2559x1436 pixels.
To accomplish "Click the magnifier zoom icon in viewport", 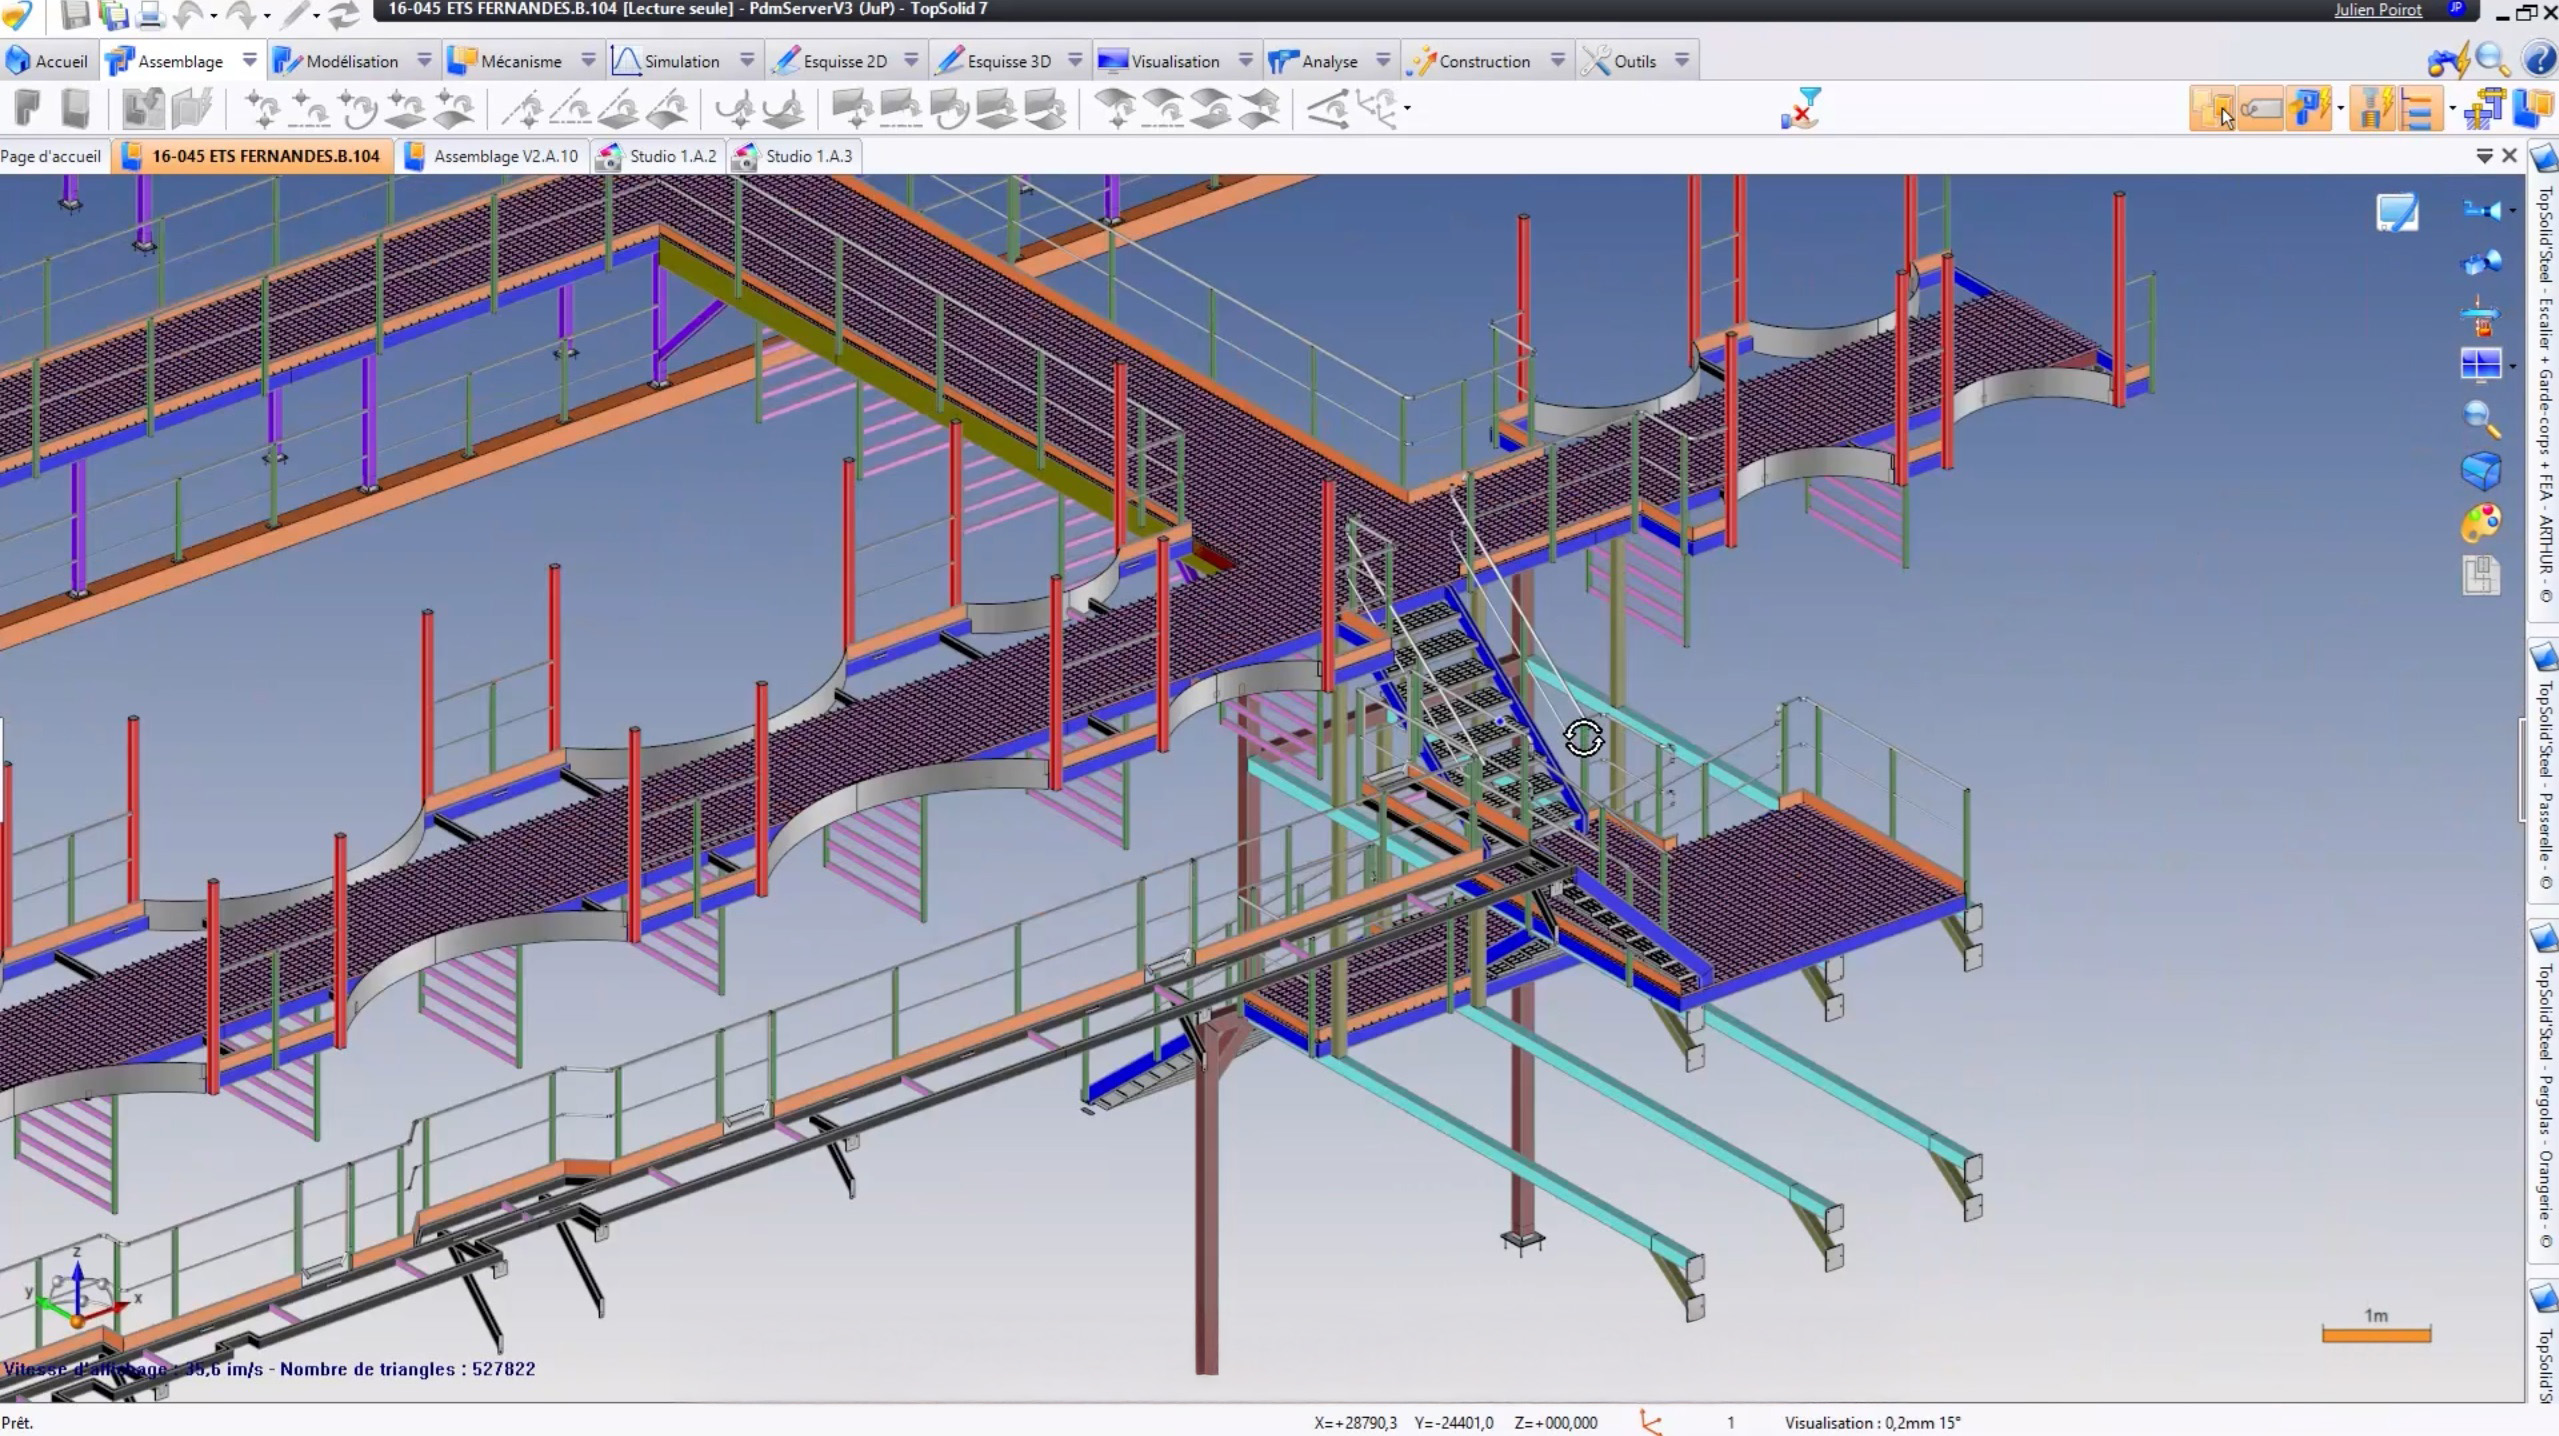I will pyautogui.click(x=2480, y=418).
